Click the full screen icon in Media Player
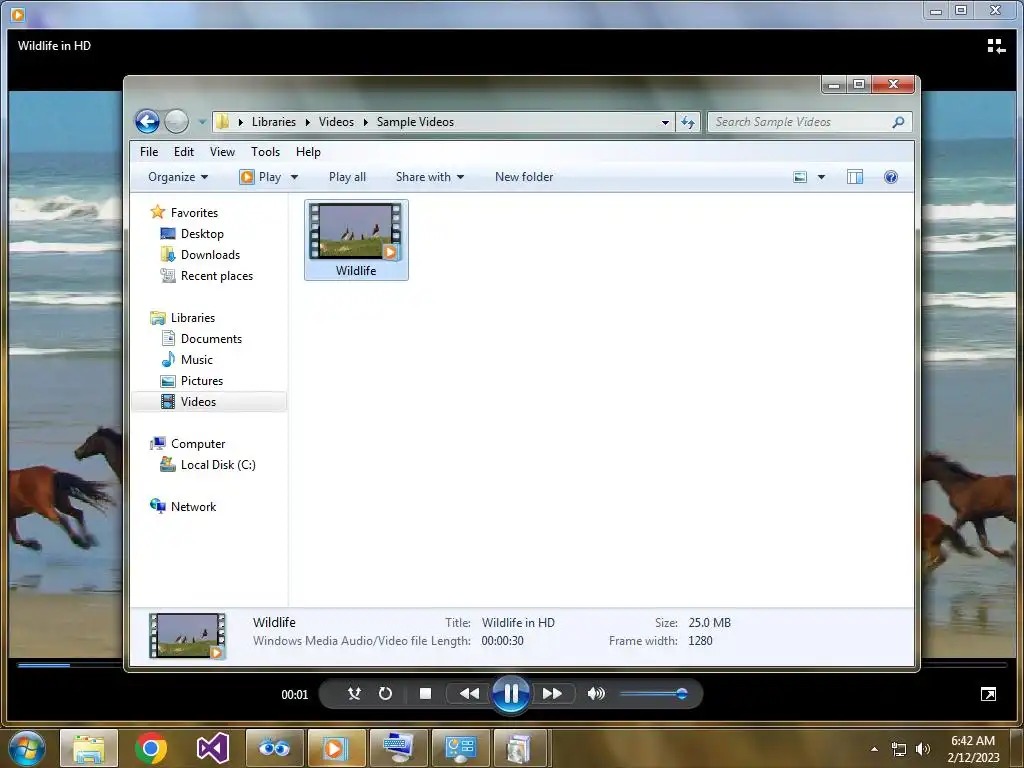 coord(988,694)
